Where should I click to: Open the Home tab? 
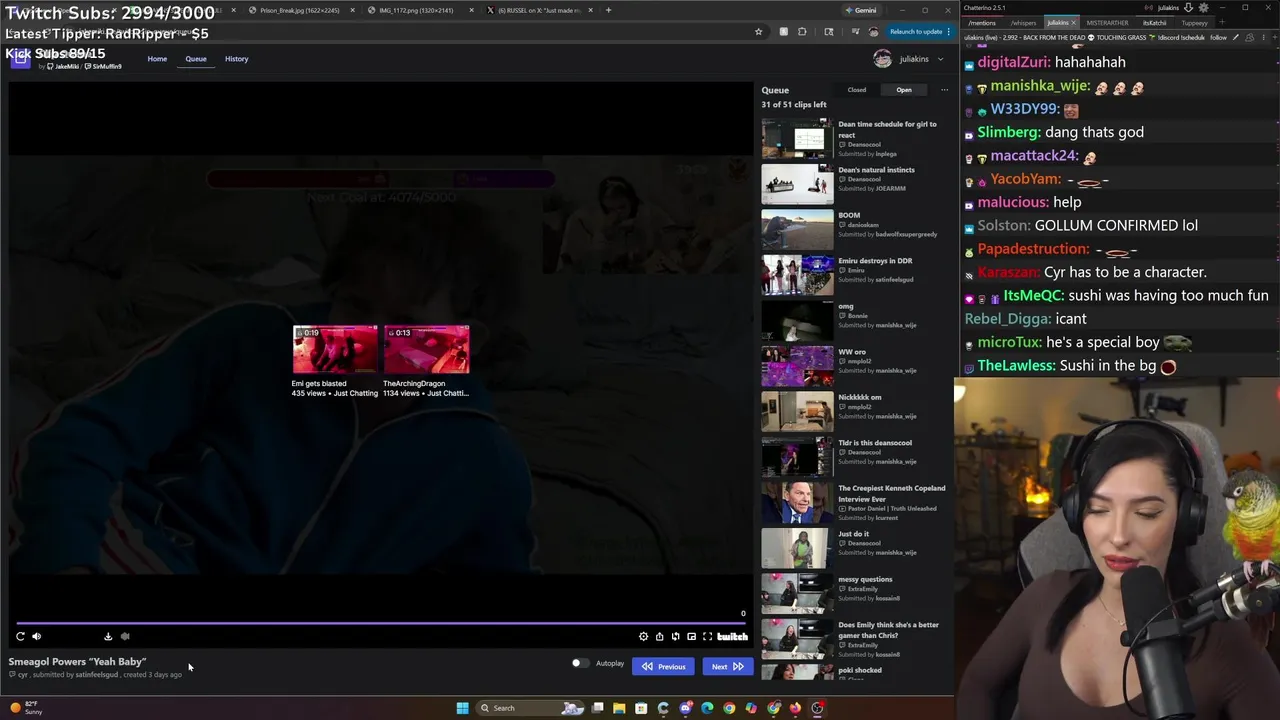[157, 59]
